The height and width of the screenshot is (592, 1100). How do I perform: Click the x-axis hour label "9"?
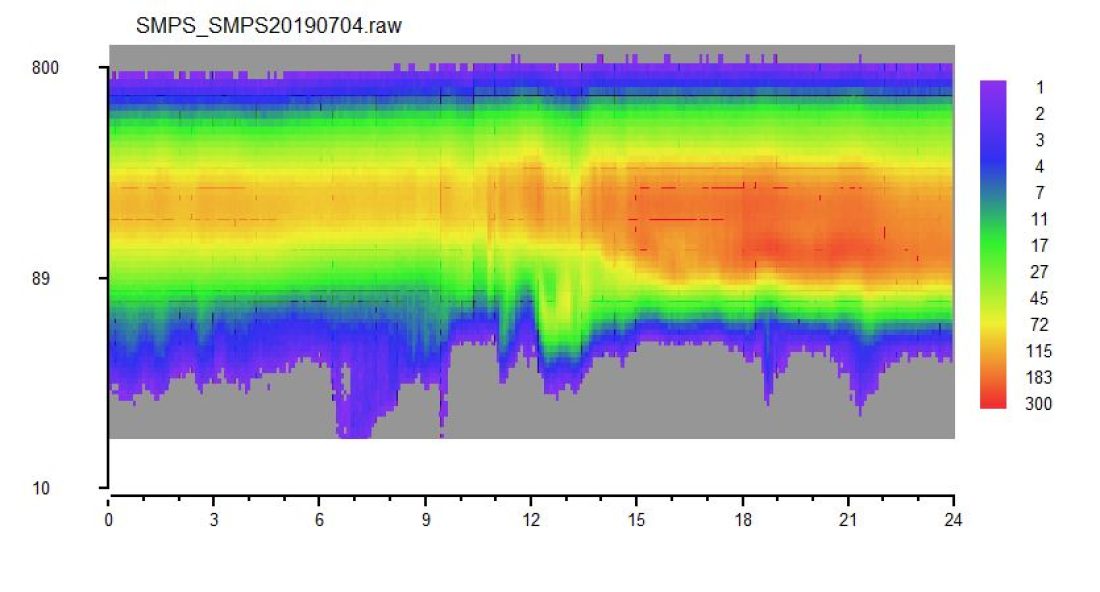(x=426, y=520)
